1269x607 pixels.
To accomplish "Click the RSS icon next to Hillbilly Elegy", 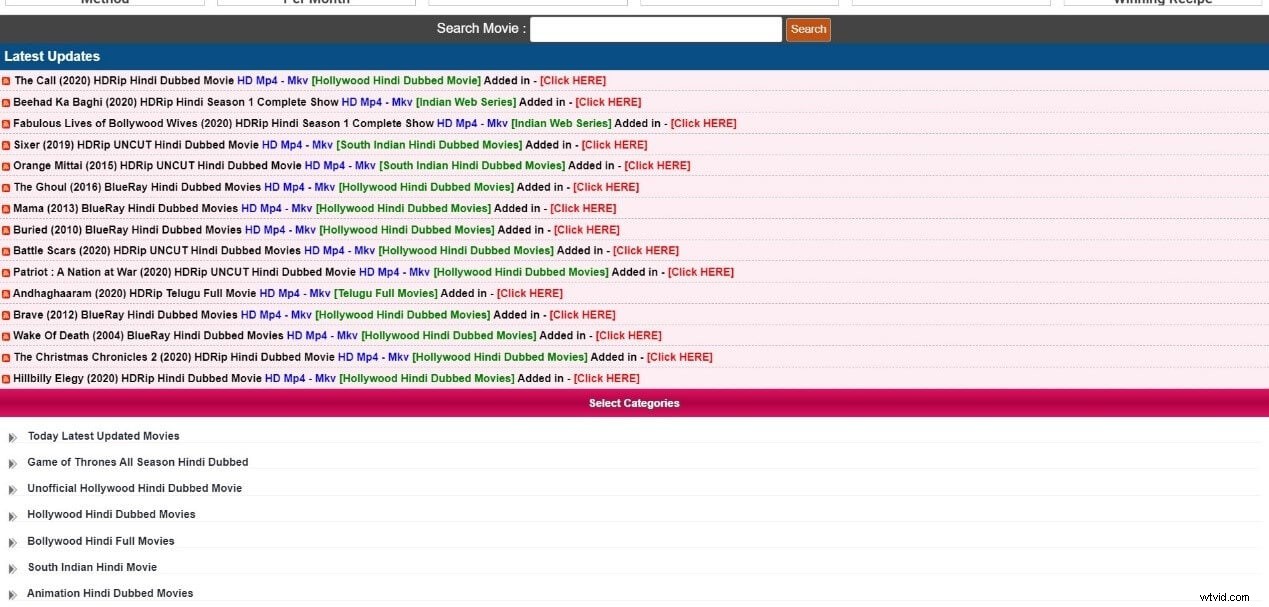I will (6, 378).
